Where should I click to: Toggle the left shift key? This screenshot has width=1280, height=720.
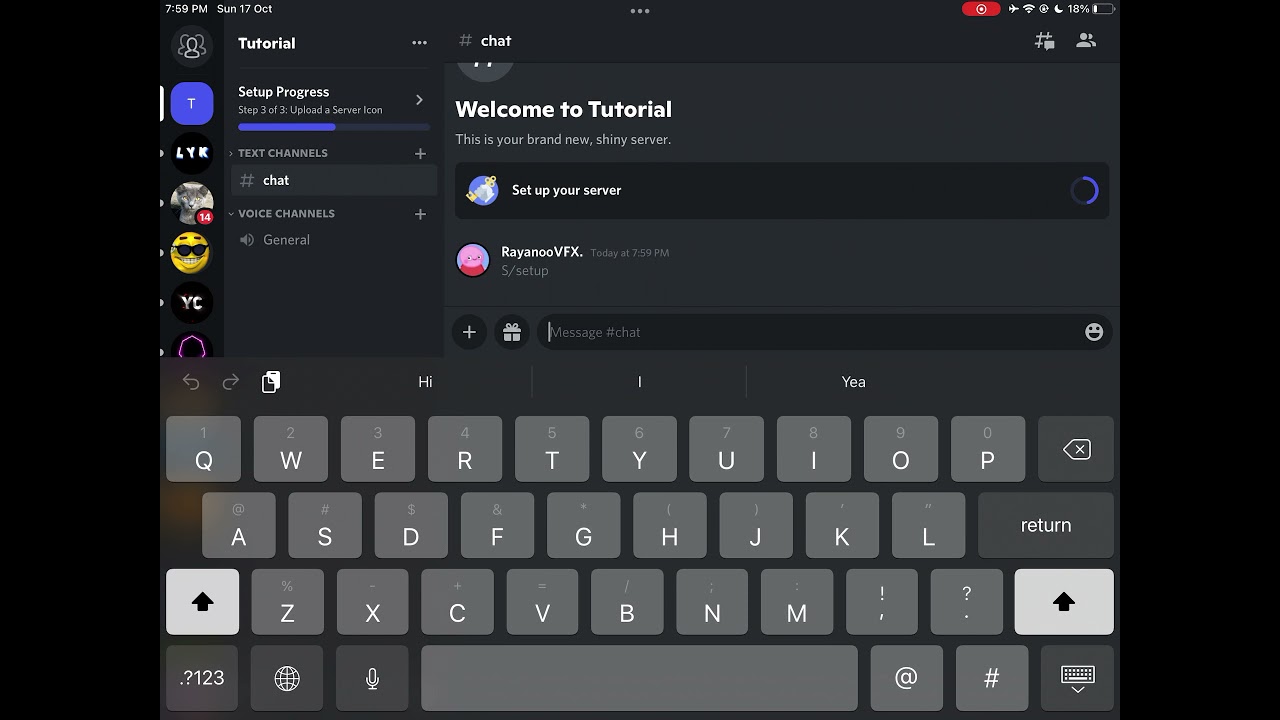click(202, 602)
